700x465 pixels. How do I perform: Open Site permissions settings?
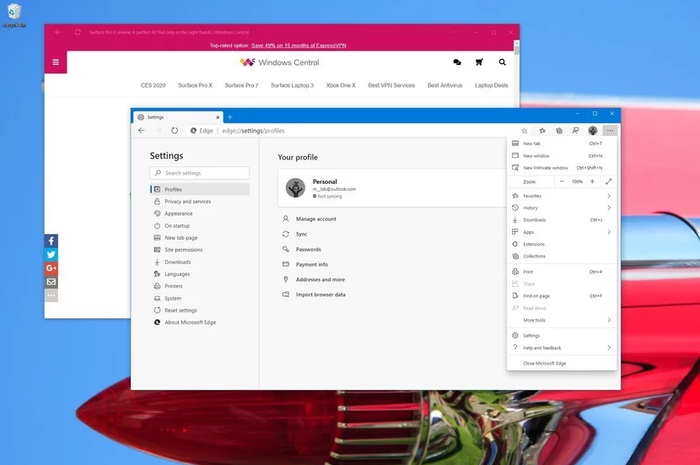point(200,250)
